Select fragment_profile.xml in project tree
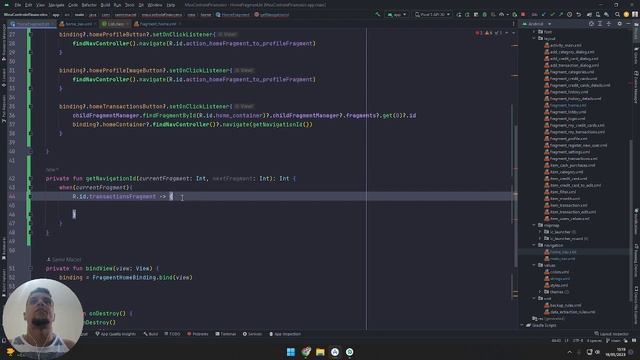The height and width of the screenshot is (360, 640). [x=566, y=138]
